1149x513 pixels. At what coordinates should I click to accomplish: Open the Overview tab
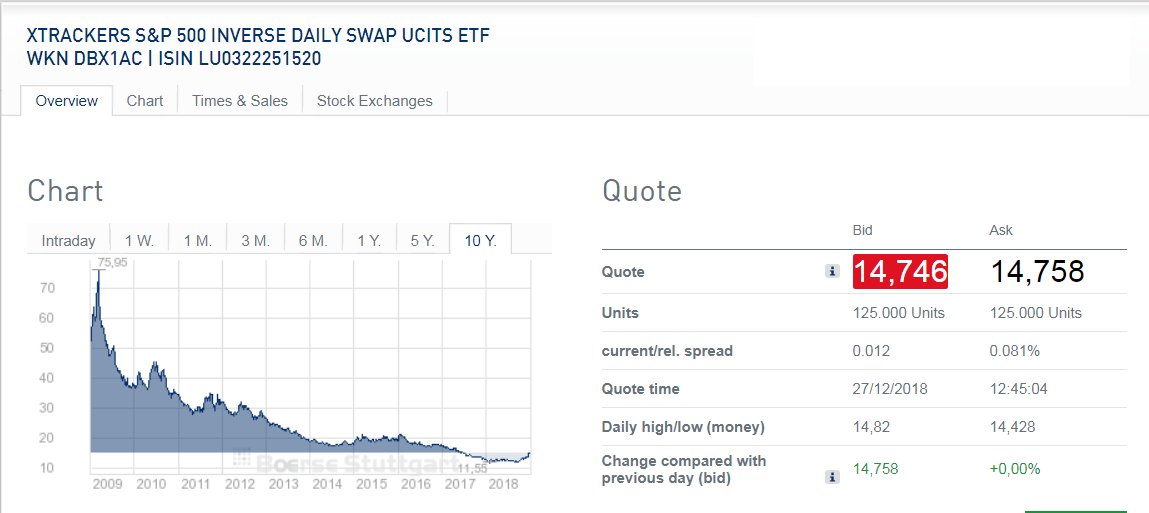click(67, 101)
